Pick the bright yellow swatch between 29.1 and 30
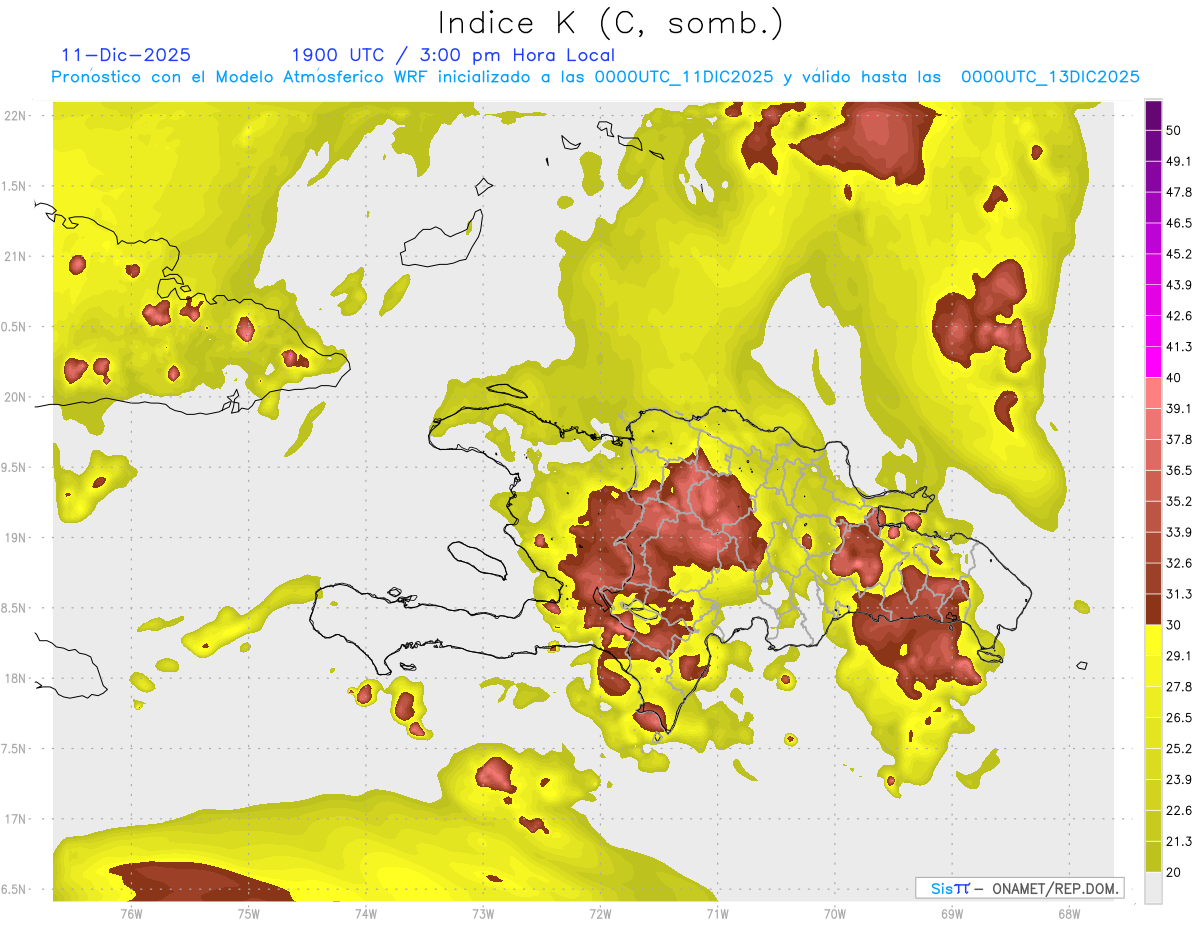Viewport: 1200px width, 927px height. (x=1153, y=641)
